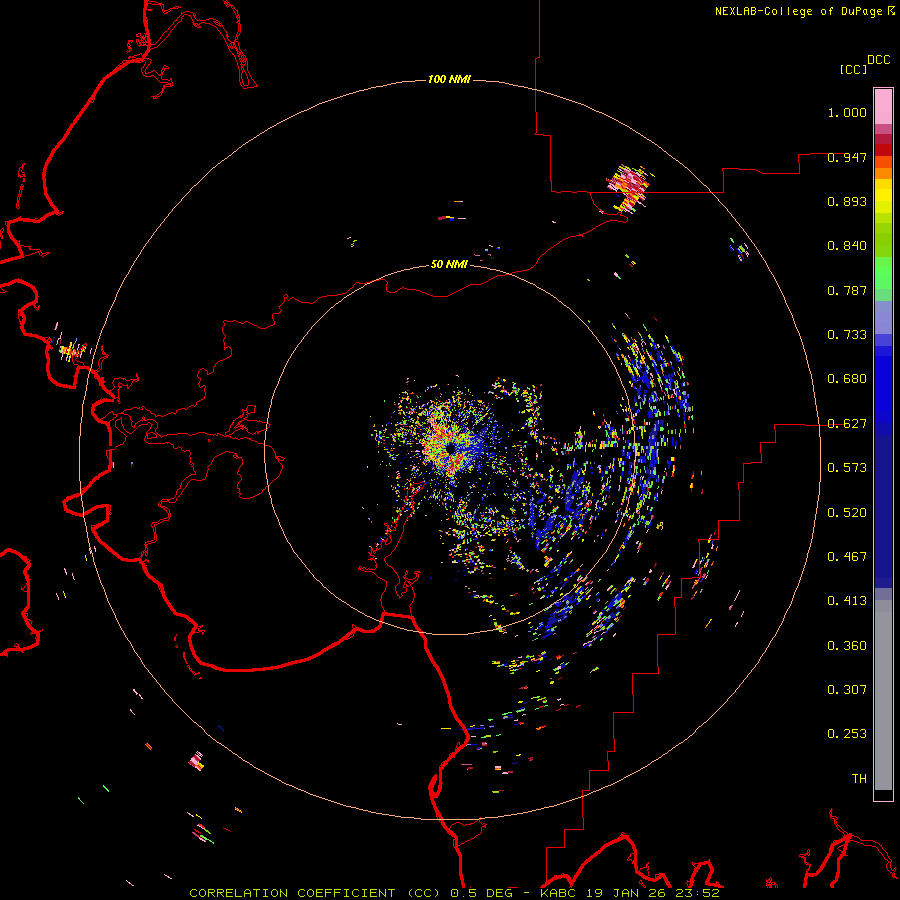This screenshot has width=900, height=900.
Task: Click the 0.787 scale value
Action: click(847, 290)
